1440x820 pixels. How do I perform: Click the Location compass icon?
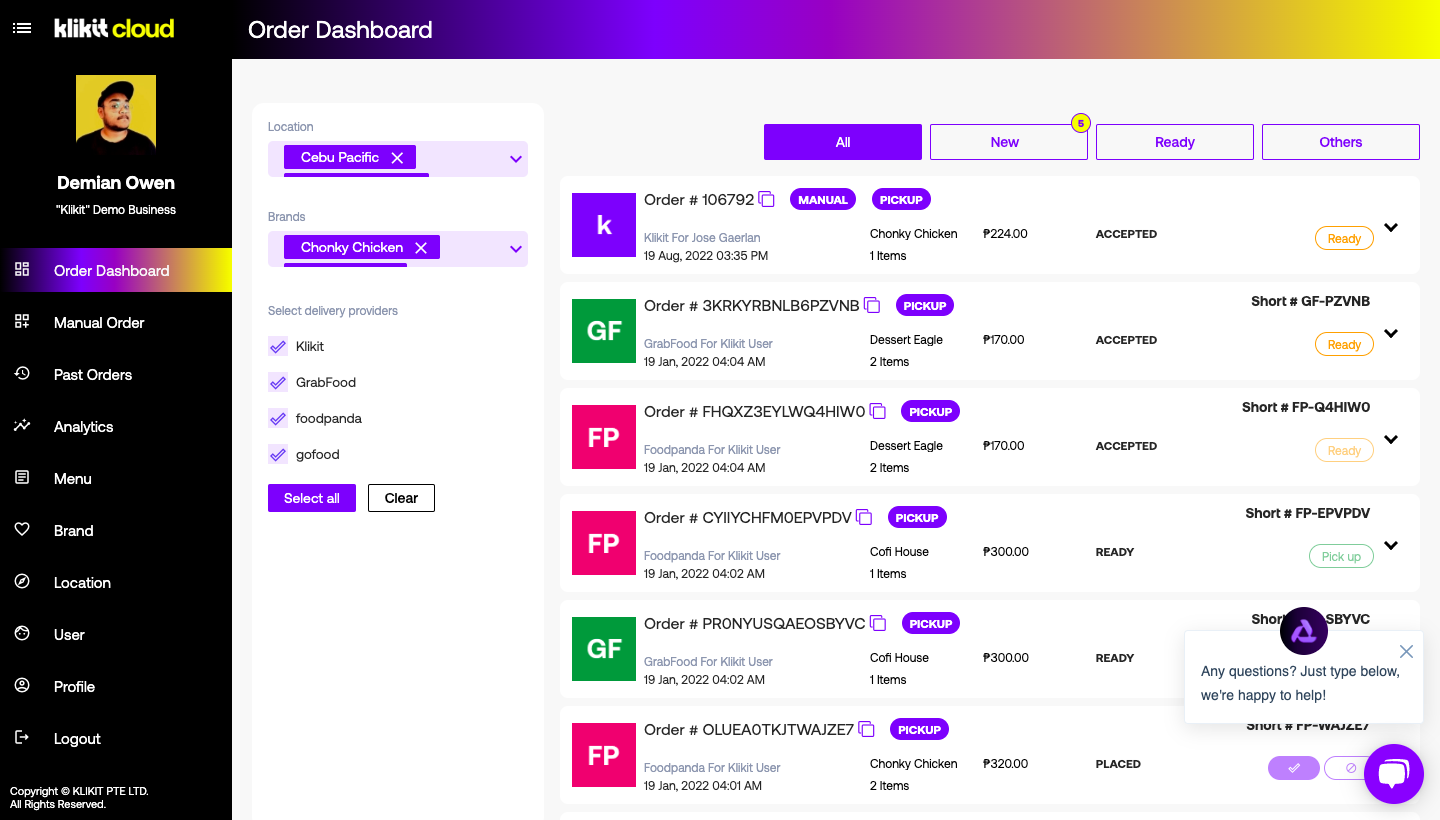(x=22, y=582)
